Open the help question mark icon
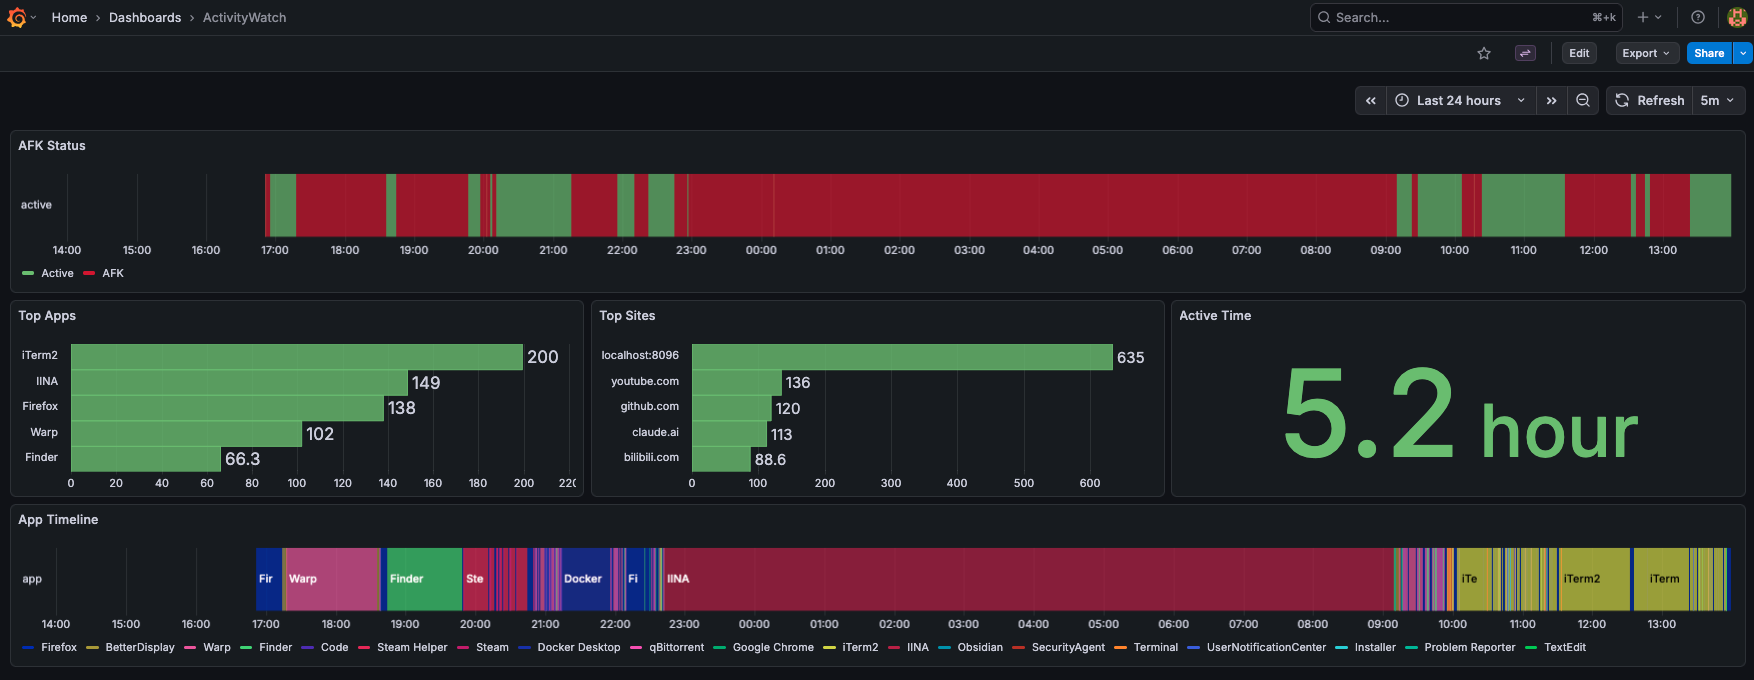Viewport: 1754px width, 680px height. coord(1698,17)
